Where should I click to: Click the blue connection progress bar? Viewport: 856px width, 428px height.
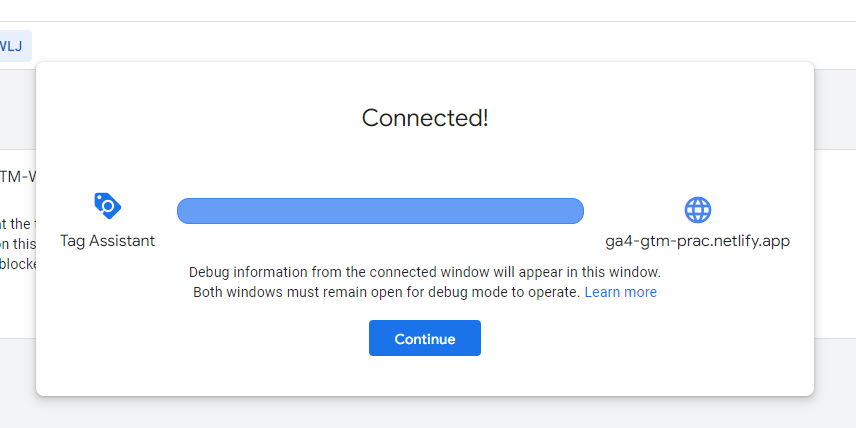381,211
